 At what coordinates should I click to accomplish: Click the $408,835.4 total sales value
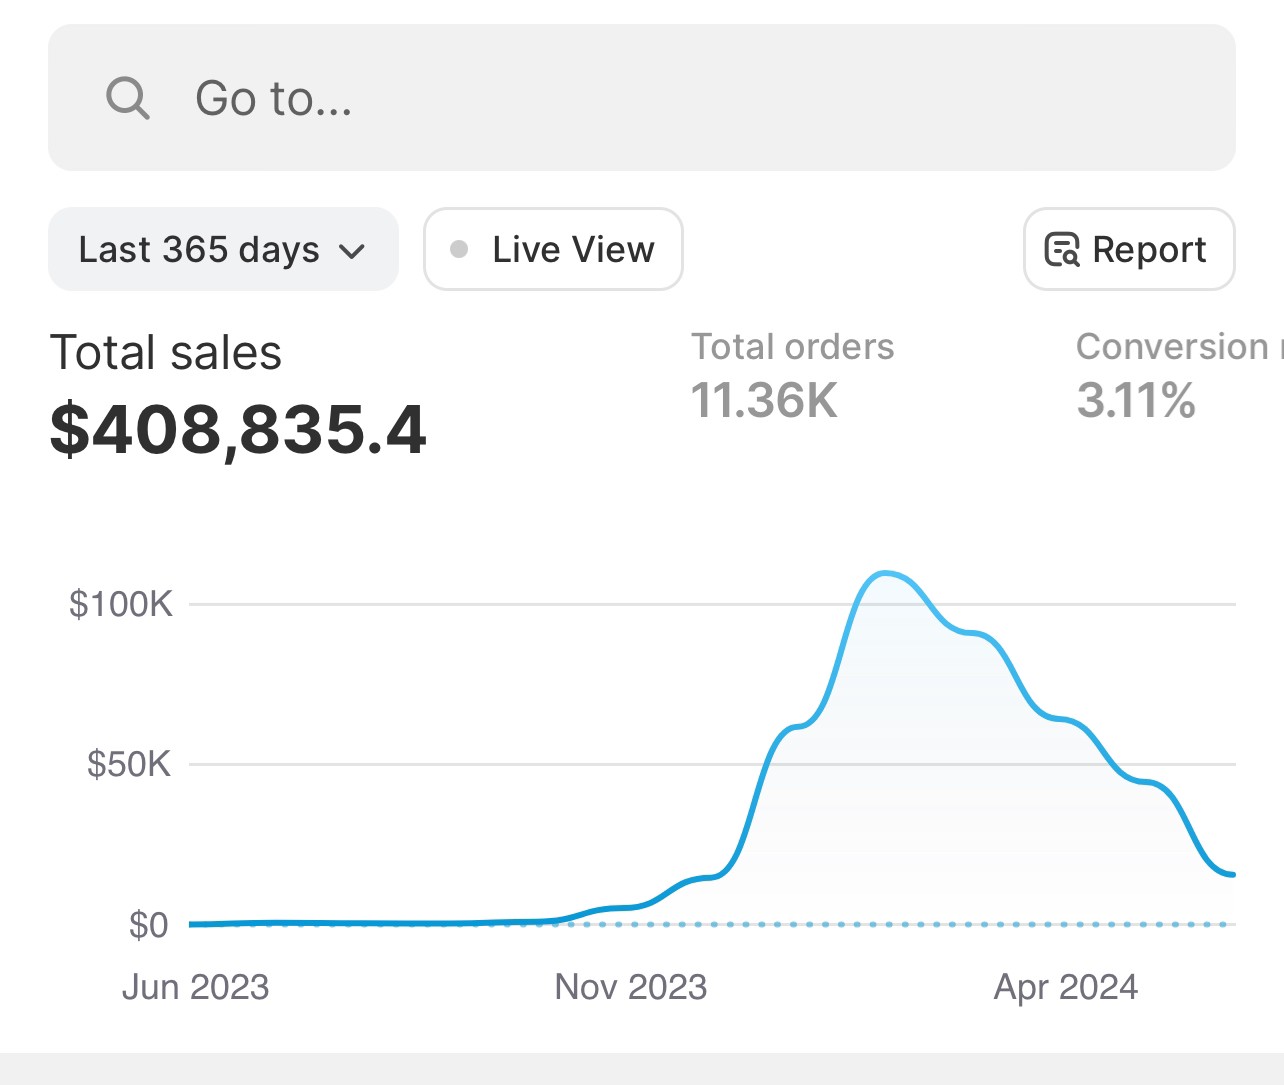[x=238, y=430]
